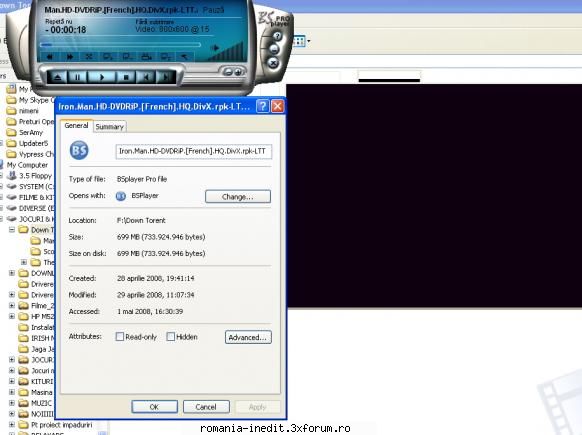Close BSPlayer with the round X button
The height and width of the screenshot is (435, 582).
click(x=273, y=63)
